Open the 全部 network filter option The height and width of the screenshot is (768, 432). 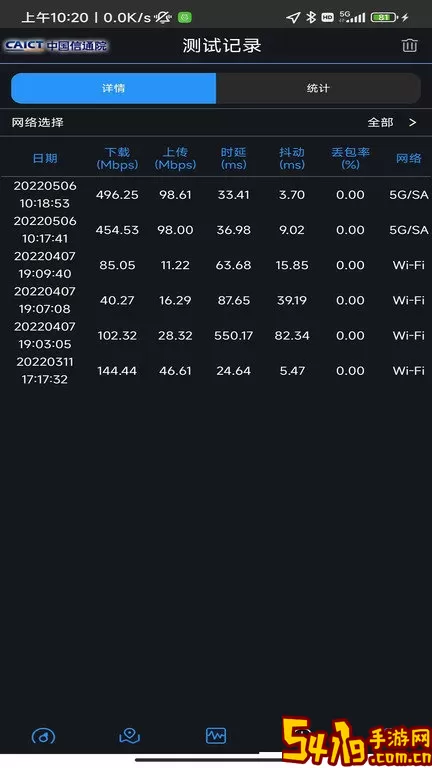(381, 122)
